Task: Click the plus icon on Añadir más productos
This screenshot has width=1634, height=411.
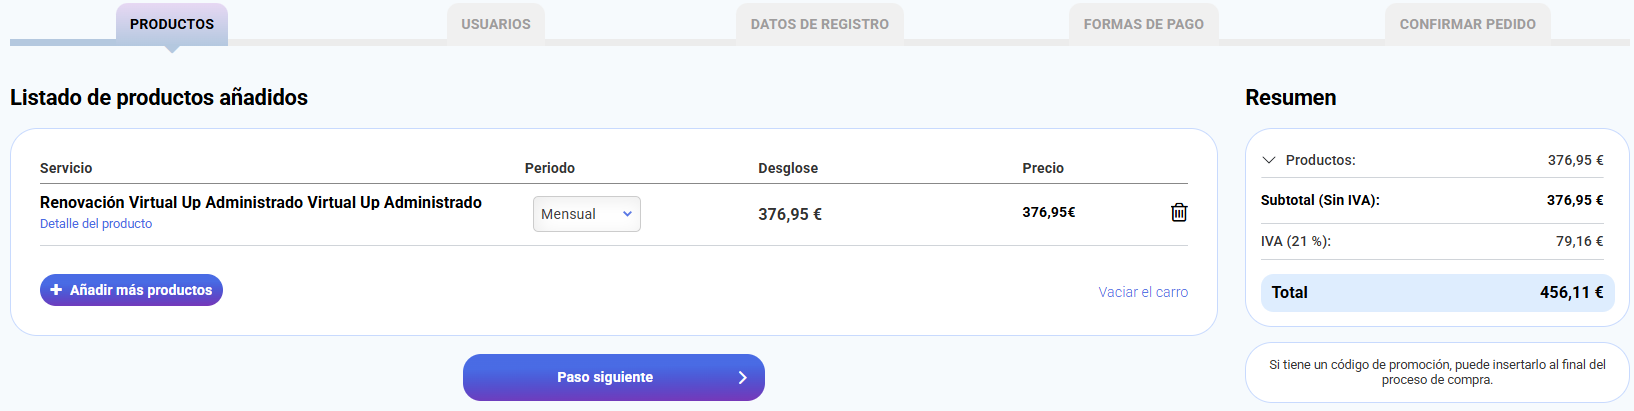Action: 56,290
